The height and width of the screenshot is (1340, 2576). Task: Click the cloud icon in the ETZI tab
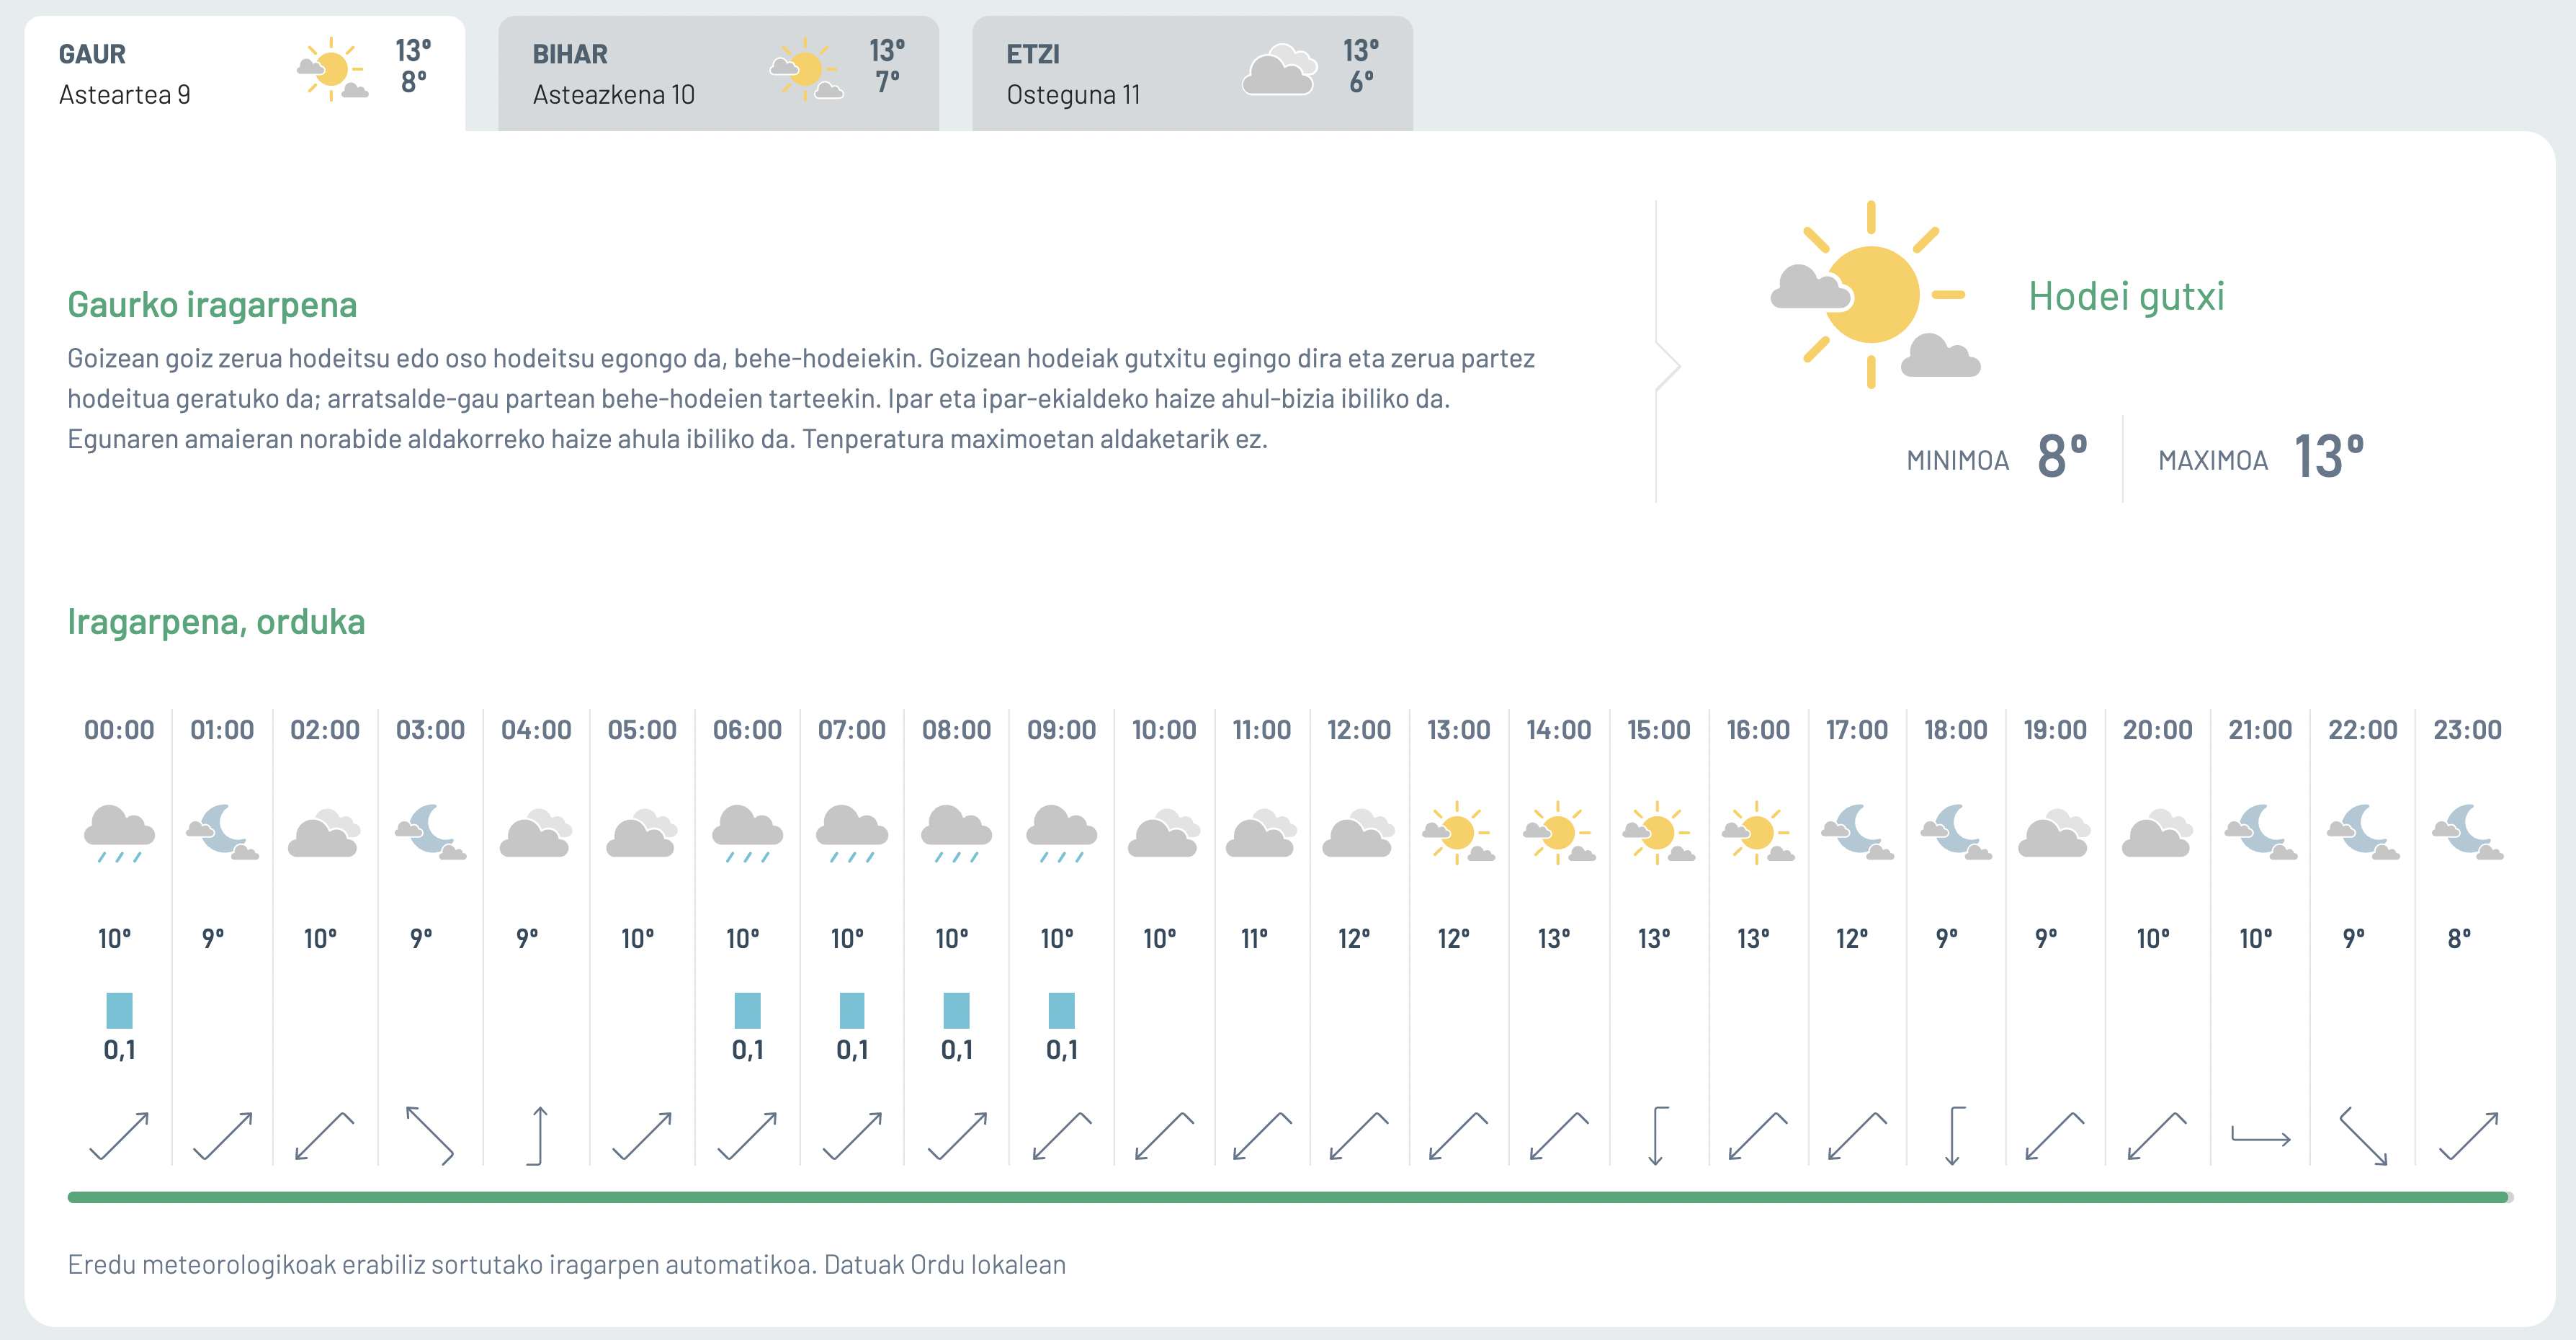point(1279,69)
